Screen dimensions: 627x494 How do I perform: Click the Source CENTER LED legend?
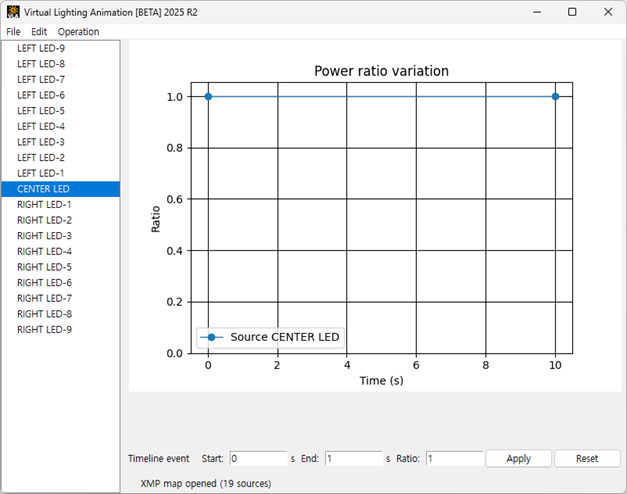click(x=270, y=337)
